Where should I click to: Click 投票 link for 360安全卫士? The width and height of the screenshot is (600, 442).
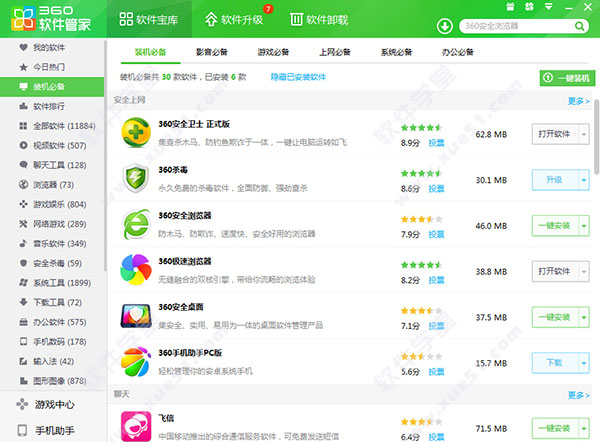coord(436,143)
